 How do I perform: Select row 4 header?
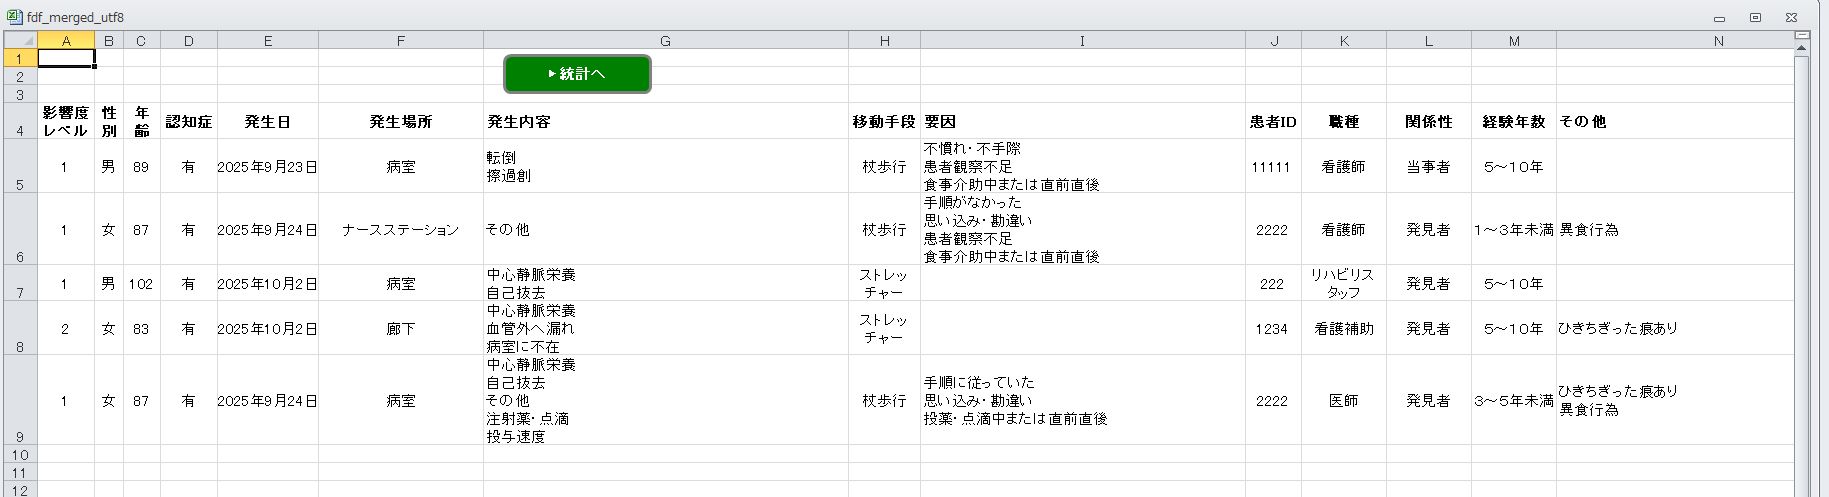tap(20, 121)
